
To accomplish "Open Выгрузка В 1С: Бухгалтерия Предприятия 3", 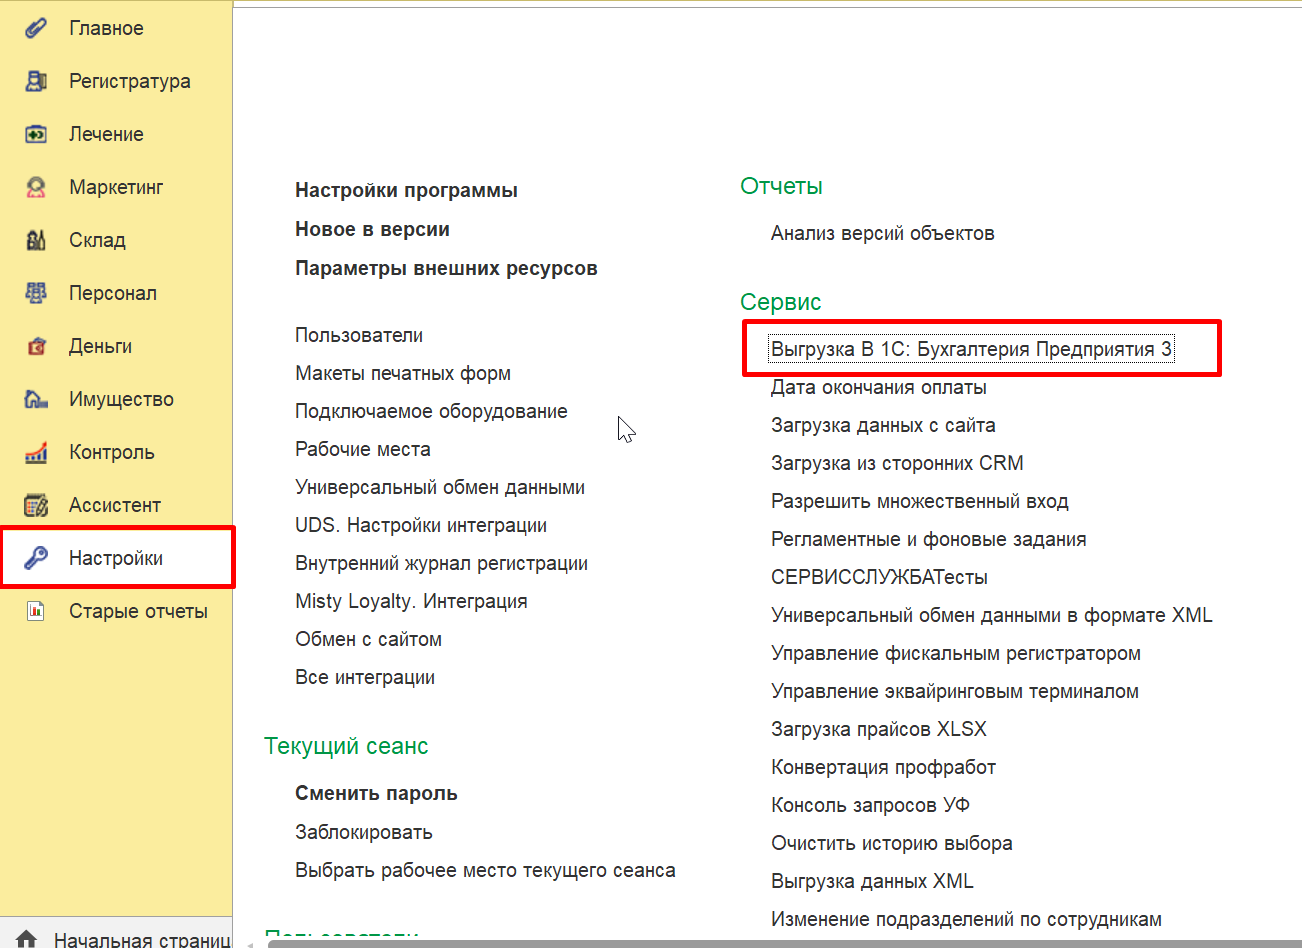I will (x=970, y=349).
